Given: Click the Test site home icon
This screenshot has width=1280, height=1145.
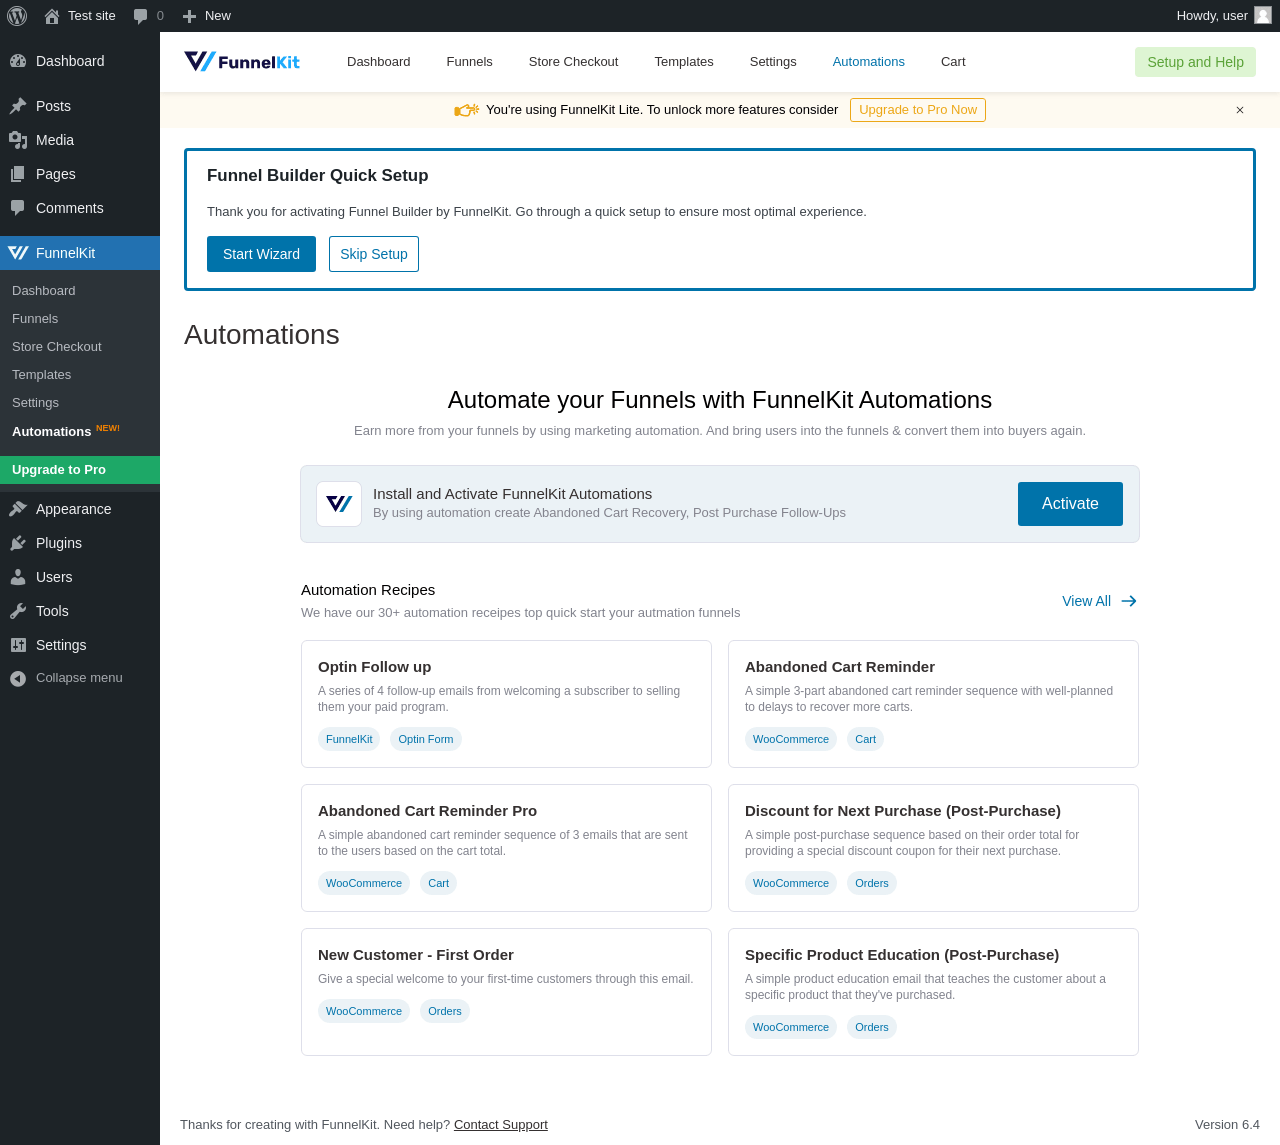Looking at the screenshot, I should click(x=52, y=16).
